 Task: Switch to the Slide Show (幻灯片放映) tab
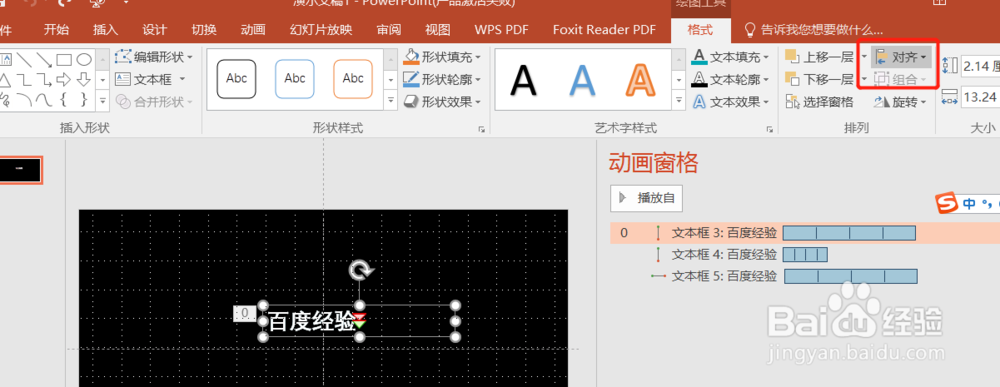pos(321,29)
